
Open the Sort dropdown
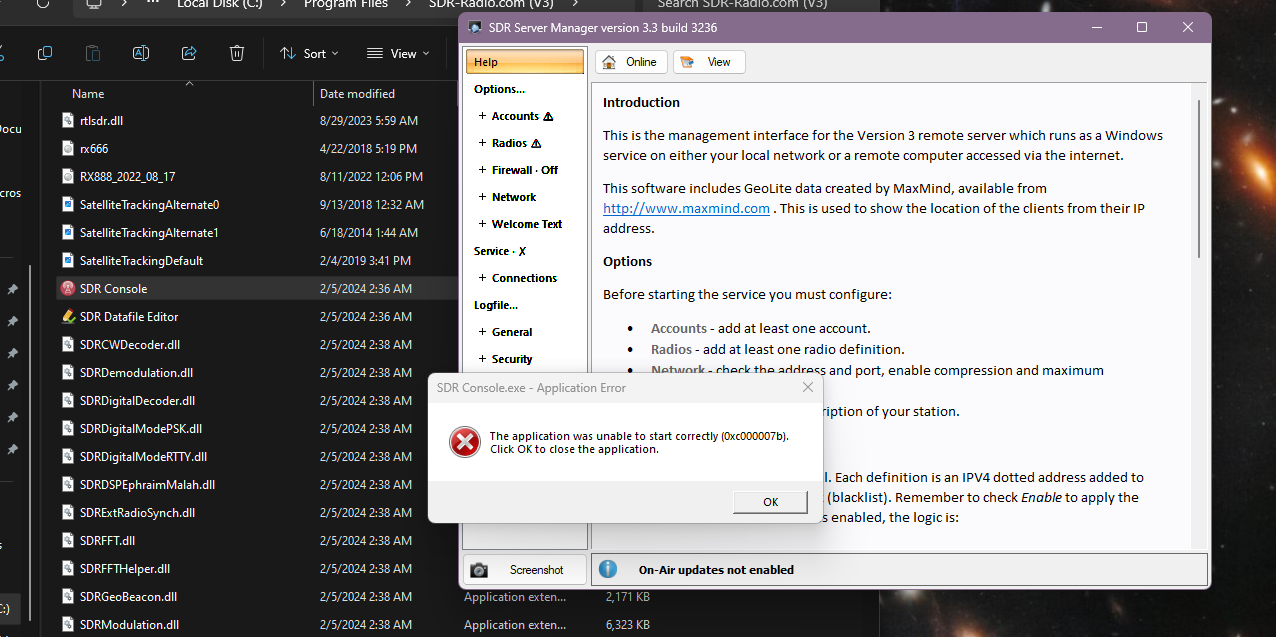pyautogui.click(x=308, y=52)
